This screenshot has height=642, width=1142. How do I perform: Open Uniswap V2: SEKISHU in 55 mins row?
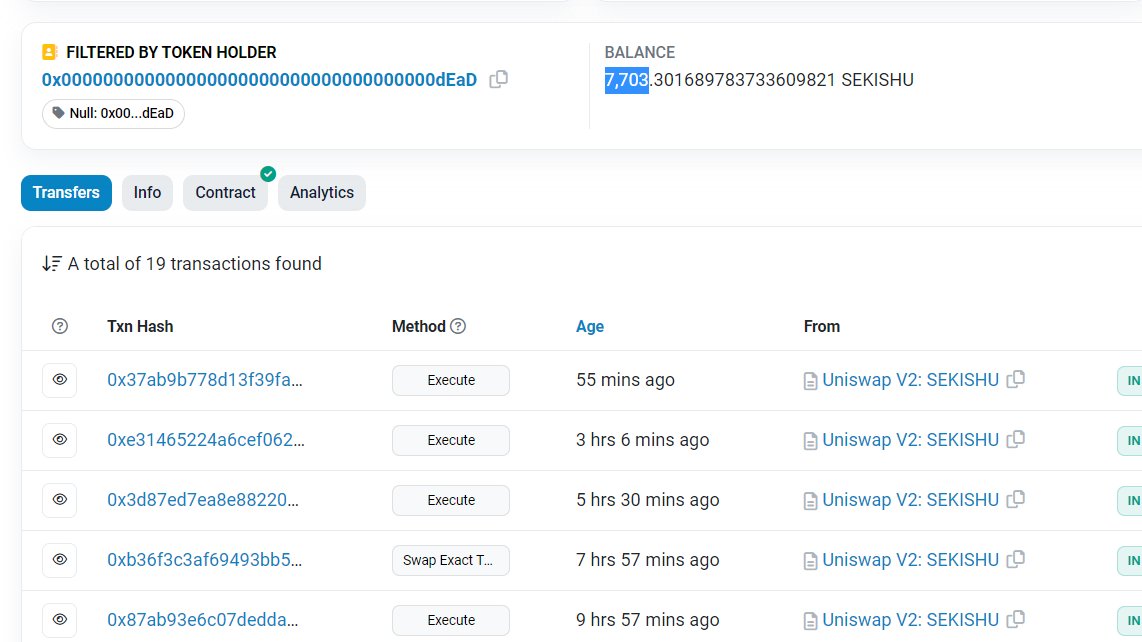pyautogui.click(x=910, y=380)
